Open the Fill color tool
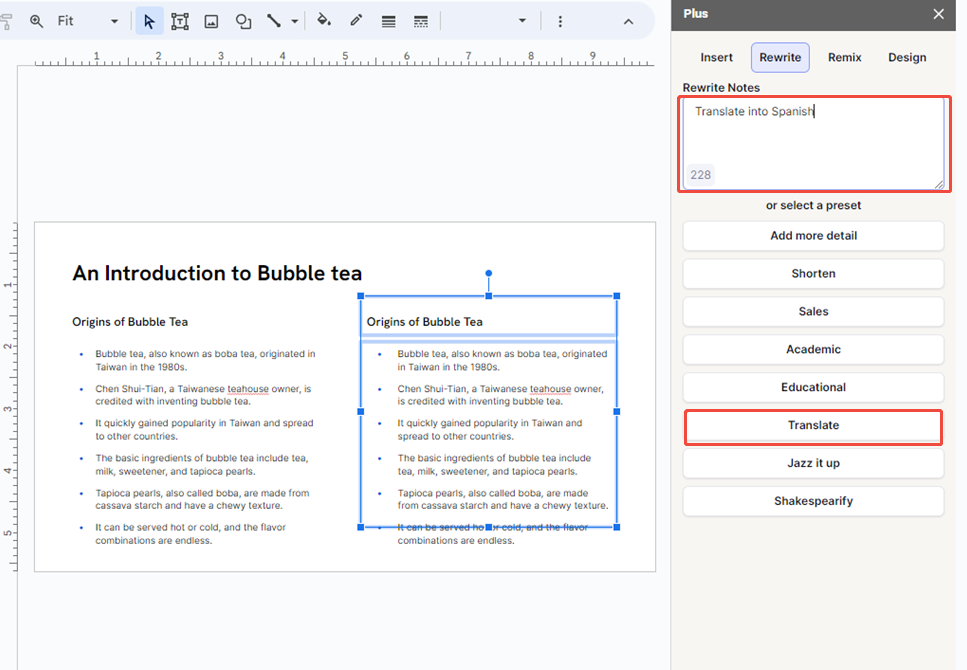 tap(324, 20)
